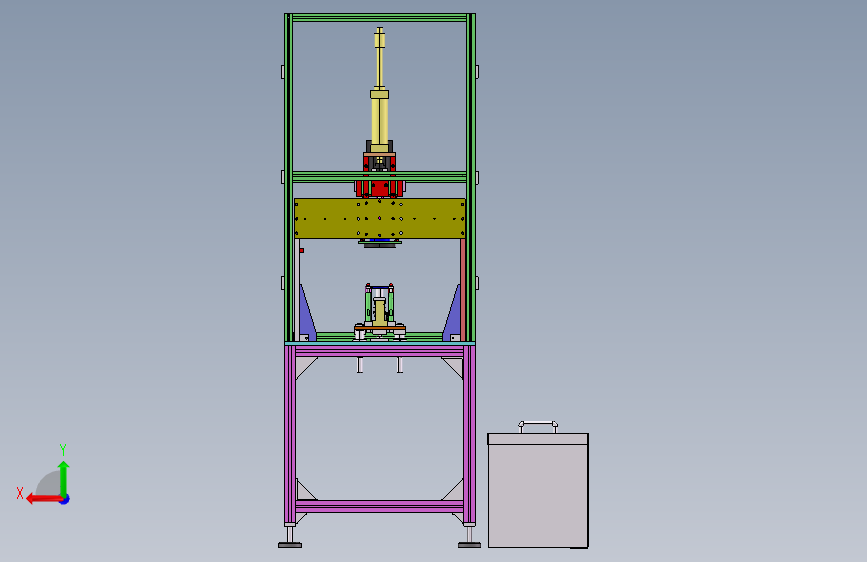Select the left blue triangular gusset bracket
Viewport: 867px width, 562px height.
(x=307, y=314)
